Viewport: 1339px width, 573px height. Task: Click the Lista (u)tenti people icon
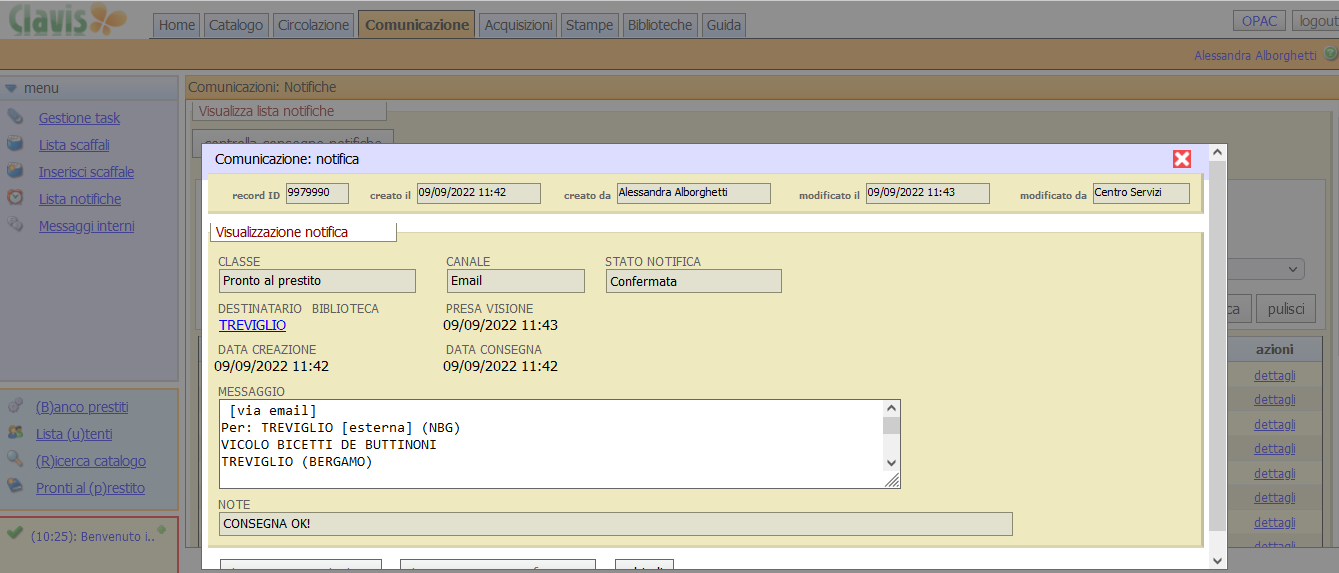[15, 433]
